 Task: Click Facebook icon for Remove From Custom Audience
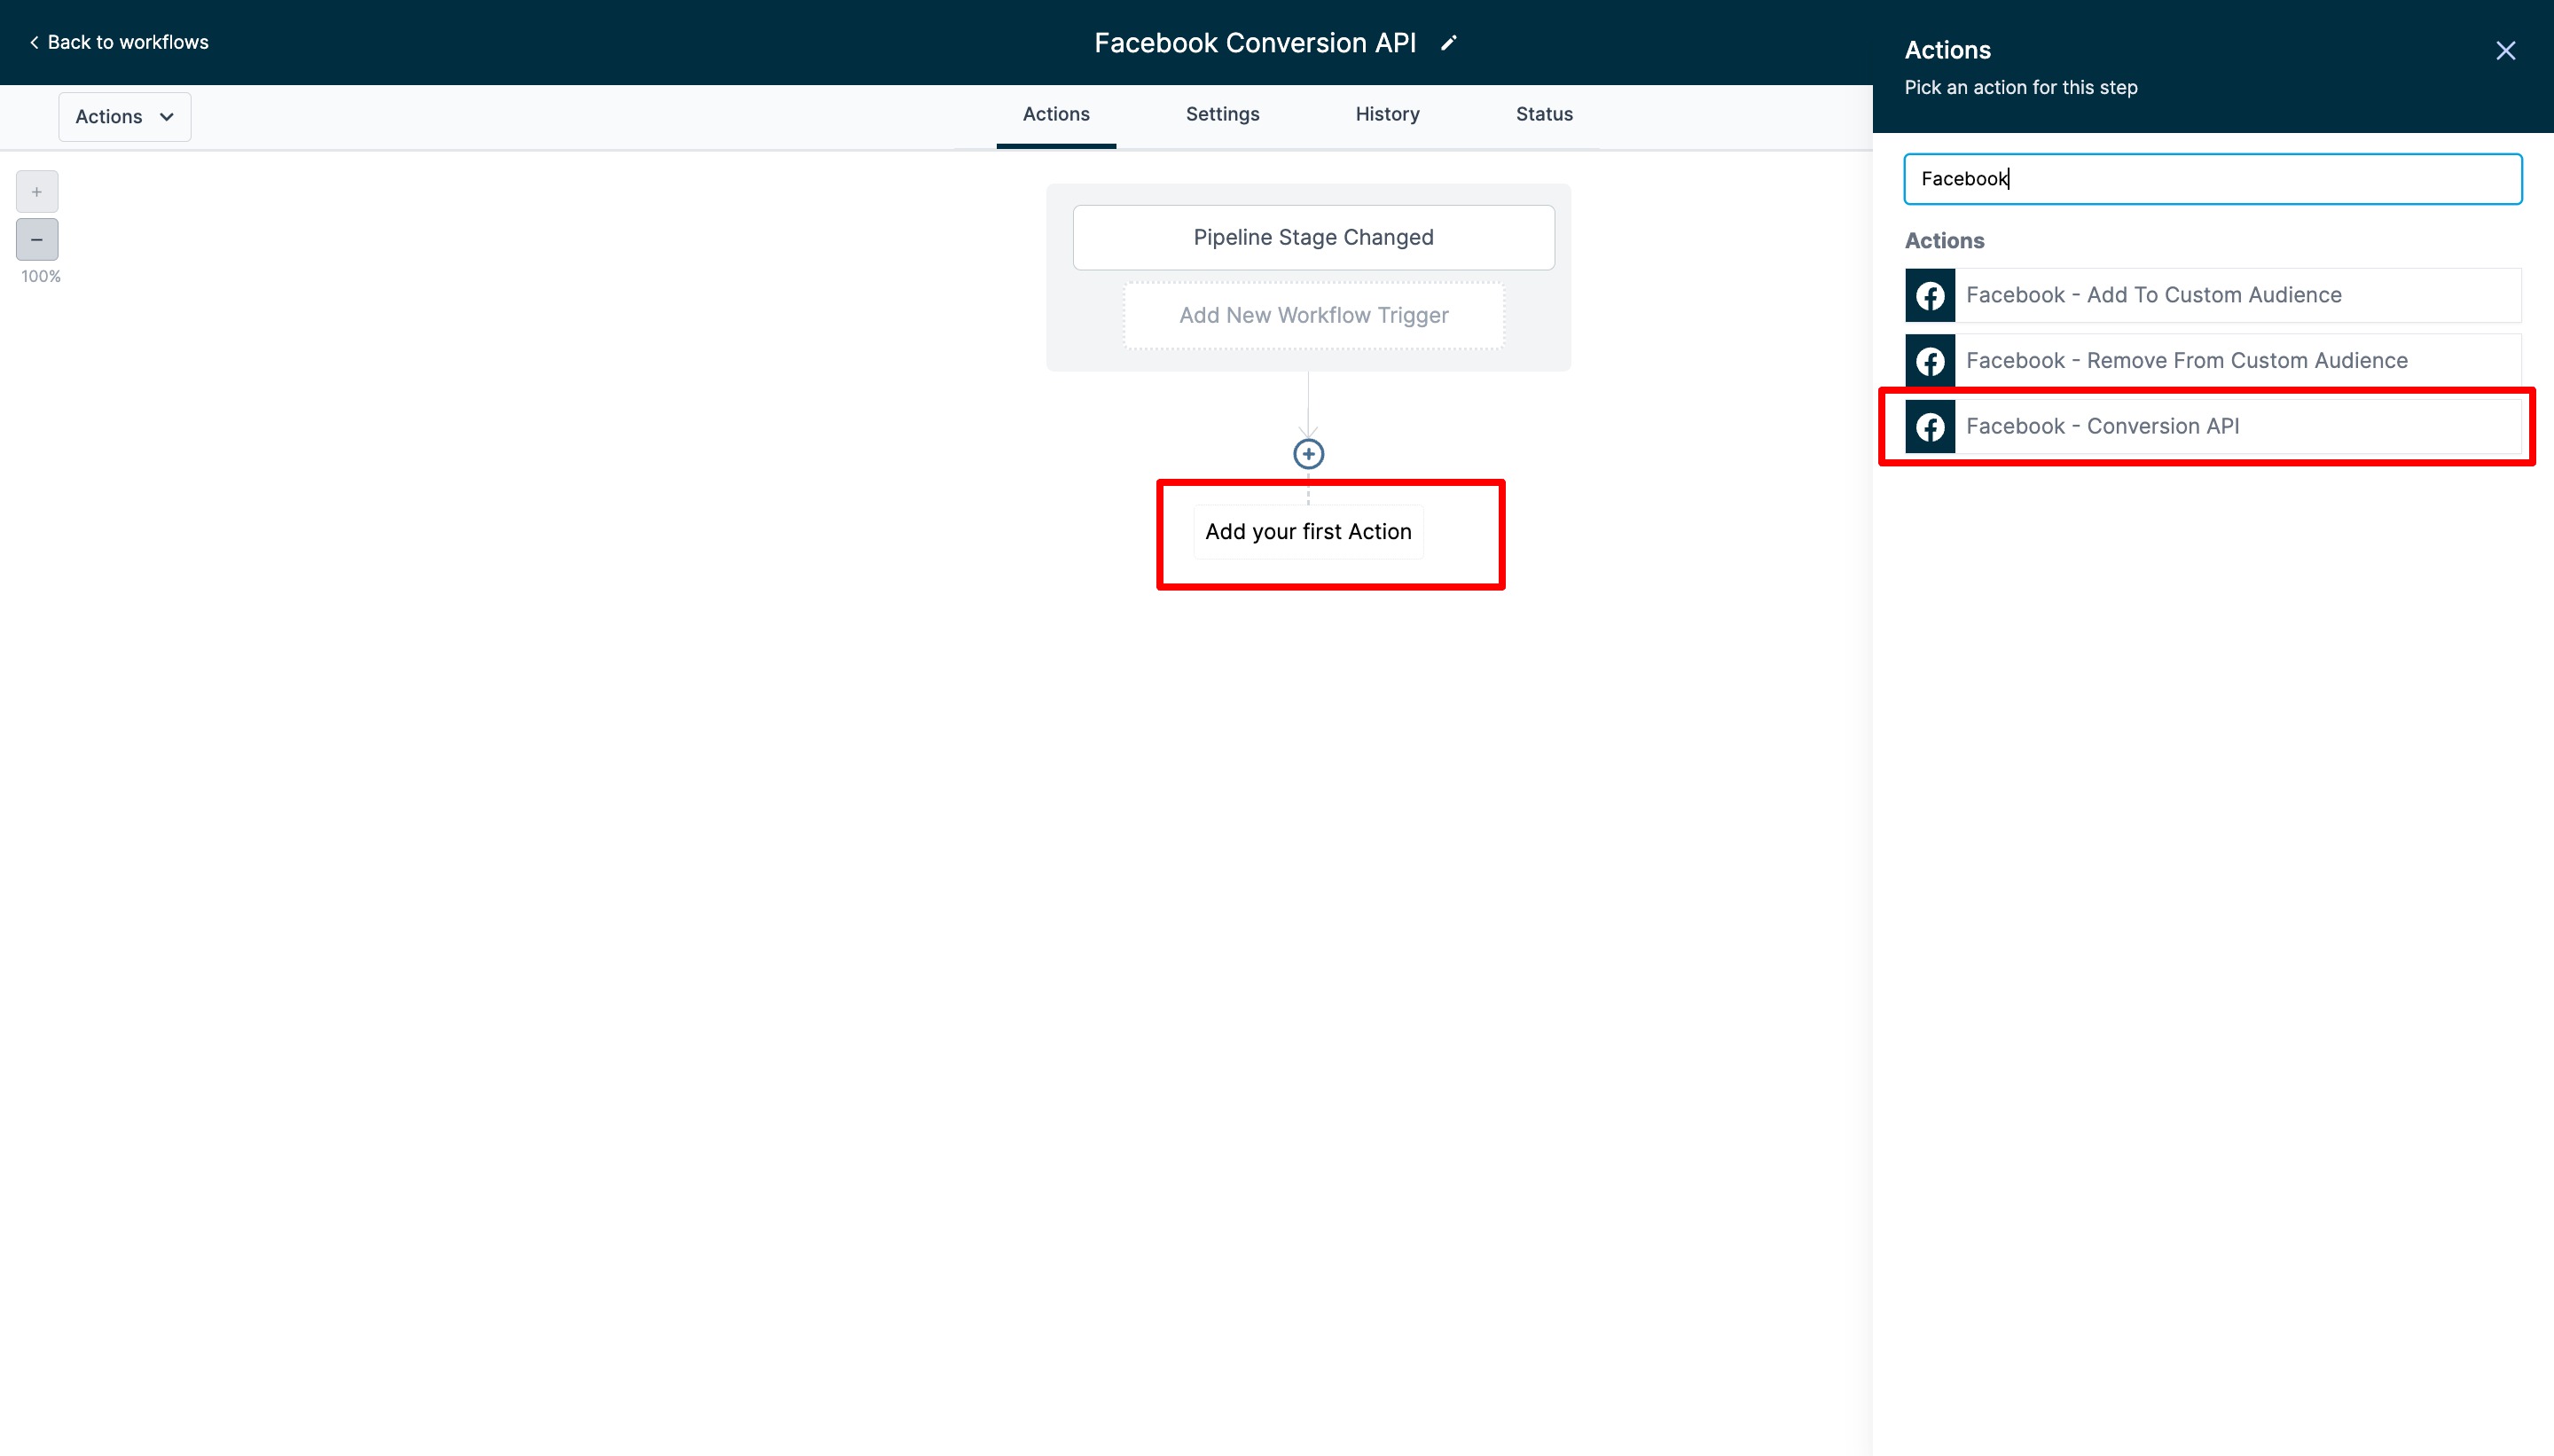pos(1930,361)
